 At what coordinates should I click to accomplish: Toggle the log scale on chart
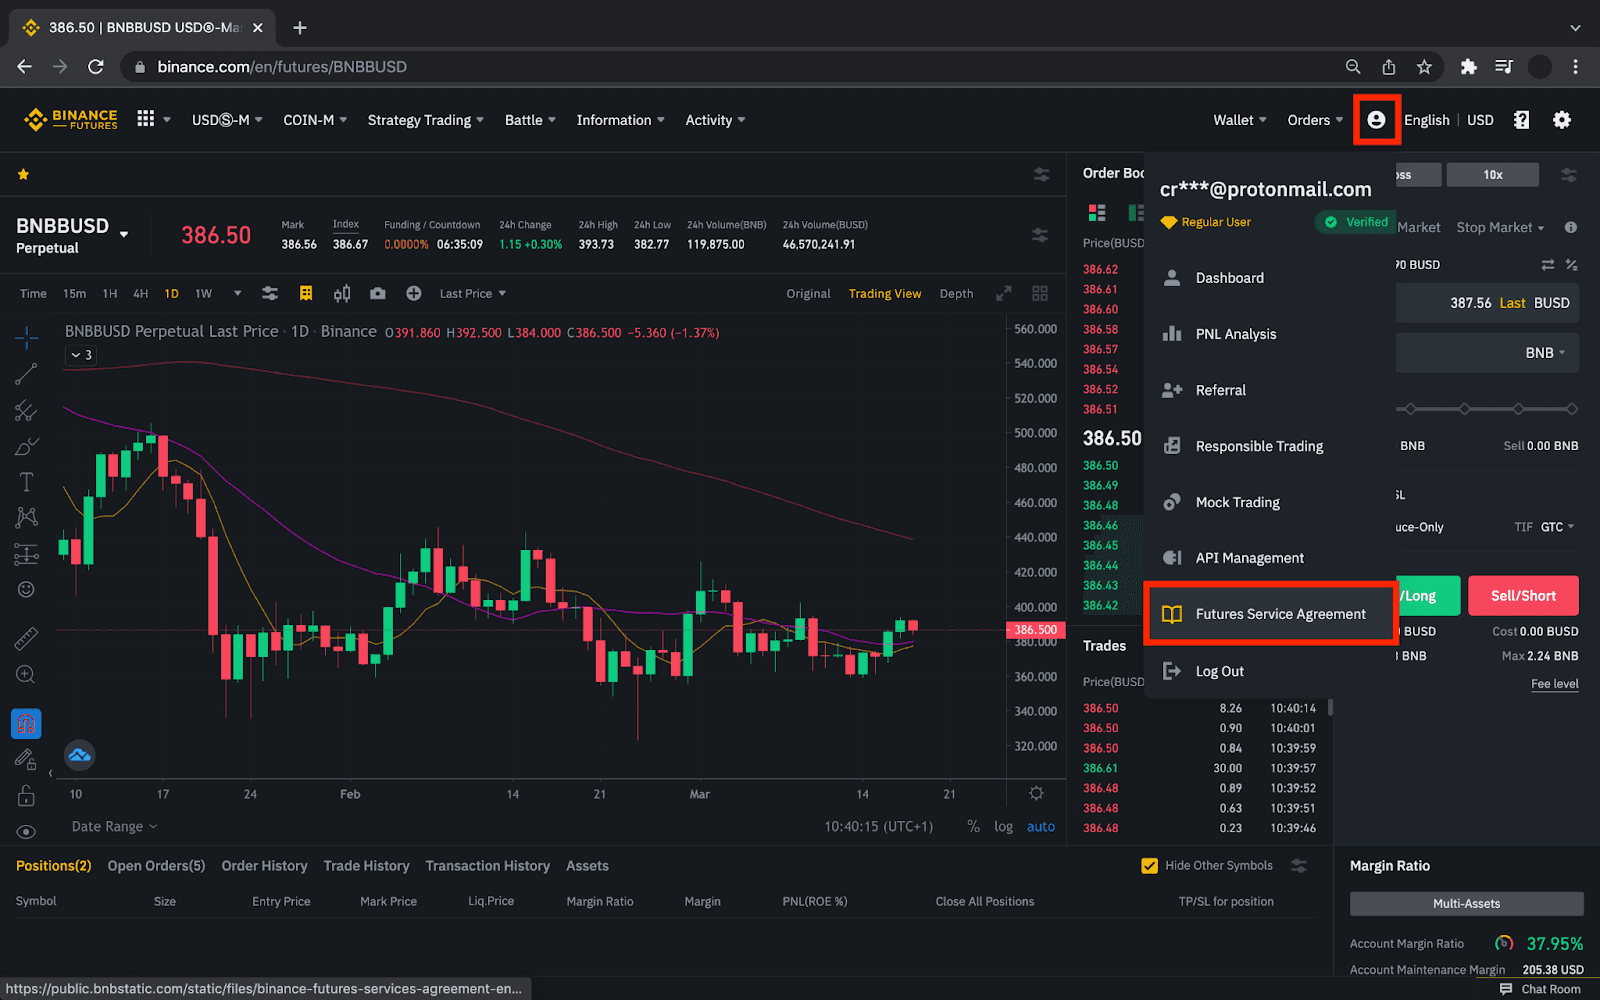click(x=1003, y=827)
